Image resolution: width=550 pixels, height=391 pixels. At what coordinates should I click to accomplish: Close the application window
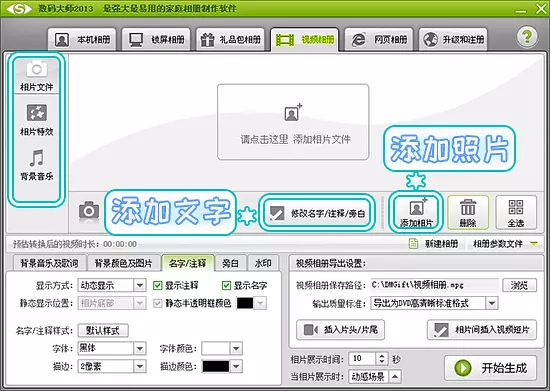[x=541, y=9]
